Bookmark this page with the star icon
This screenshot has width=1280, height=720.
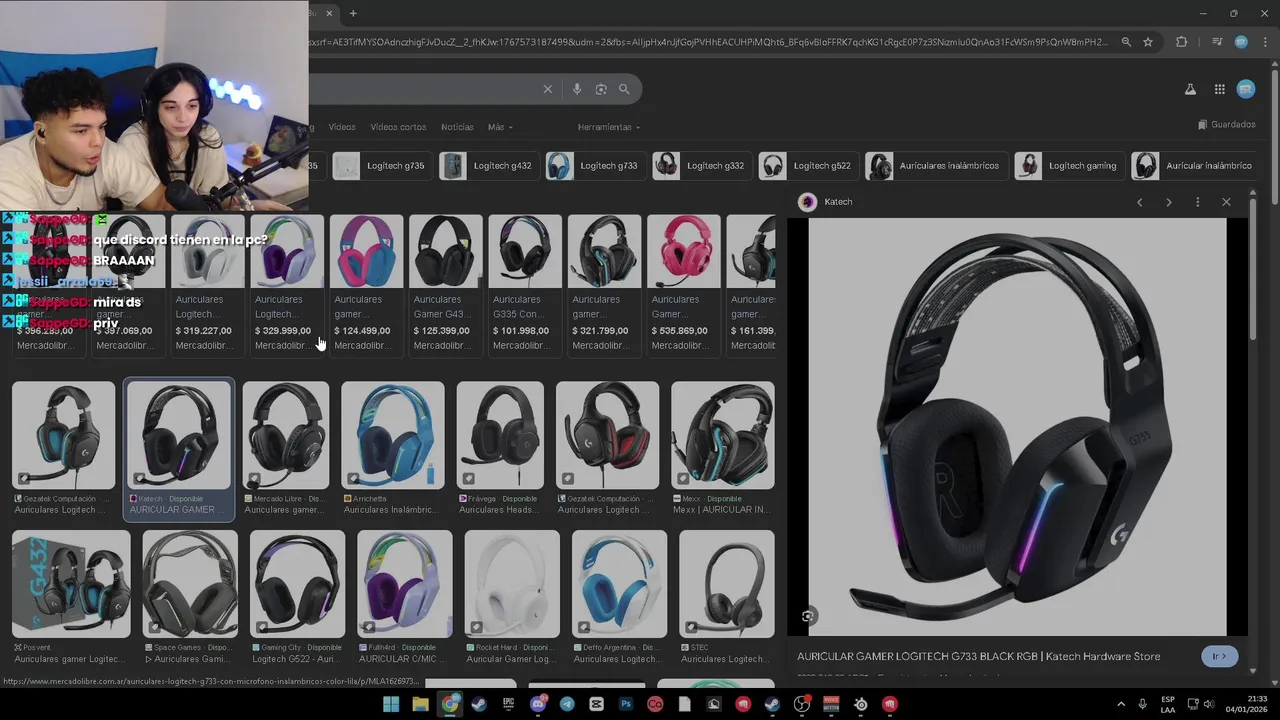[1148, 42]
